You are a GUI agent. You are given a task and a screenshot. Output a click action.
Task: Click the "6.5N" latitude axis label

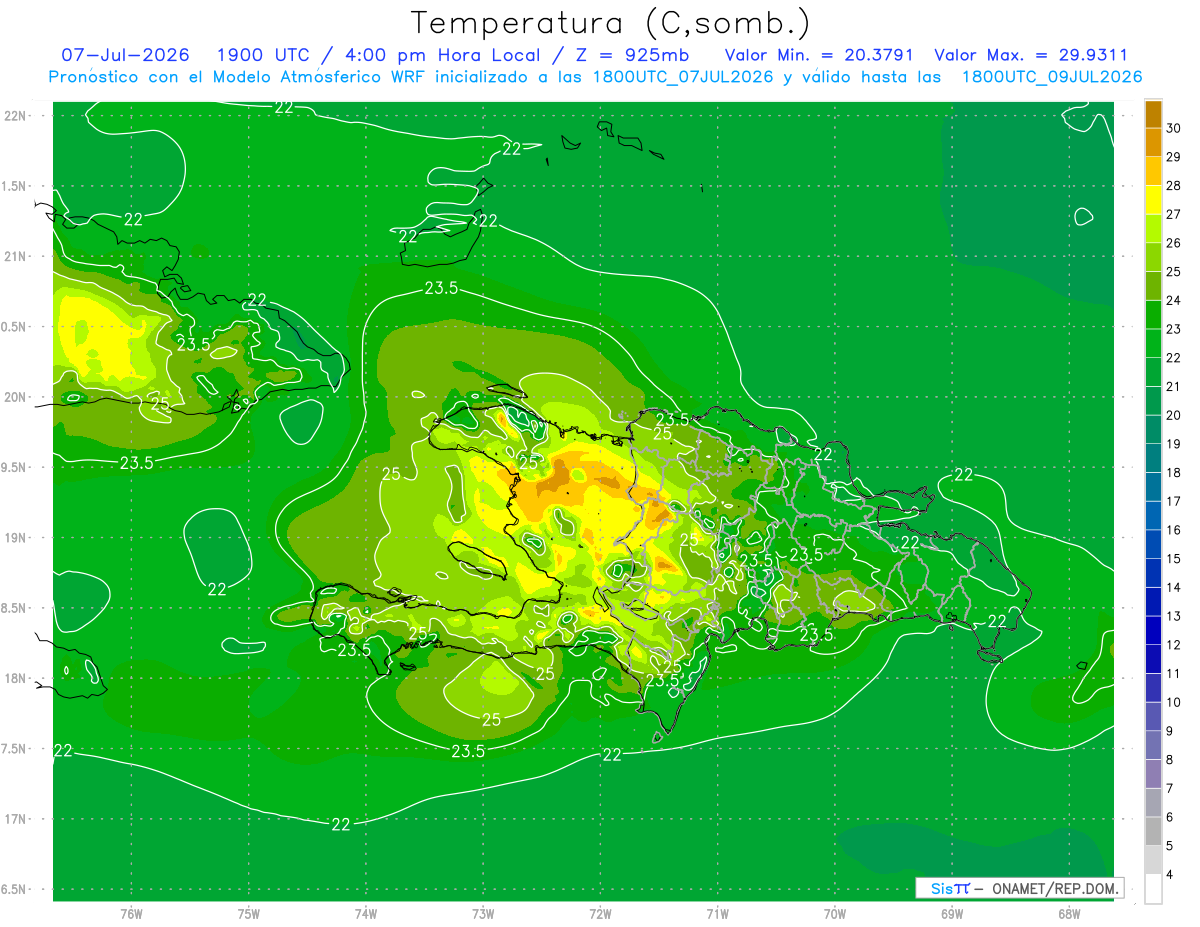tap(14, 889)
